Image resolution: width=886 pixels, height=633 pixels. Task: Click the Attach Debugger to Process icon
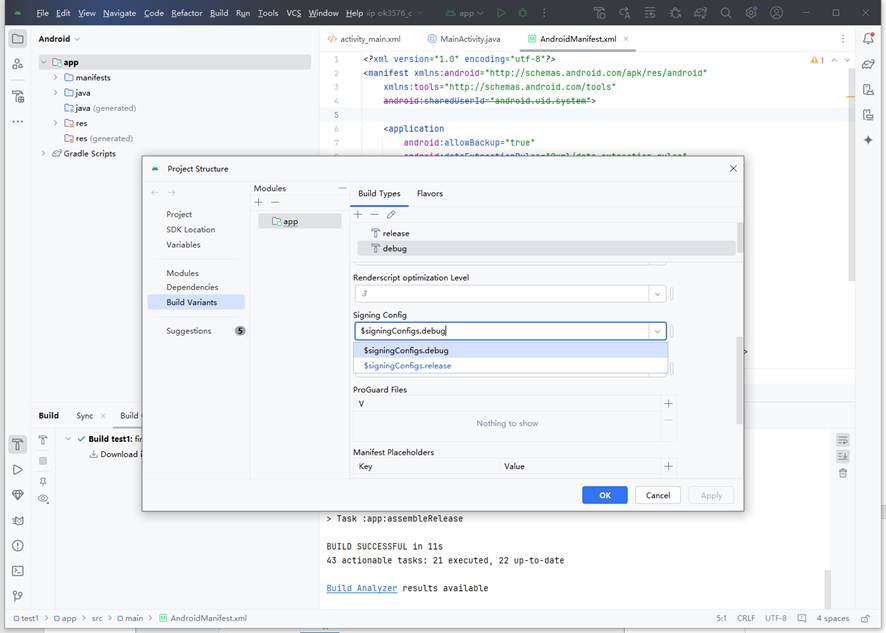[x=675, y=13]
